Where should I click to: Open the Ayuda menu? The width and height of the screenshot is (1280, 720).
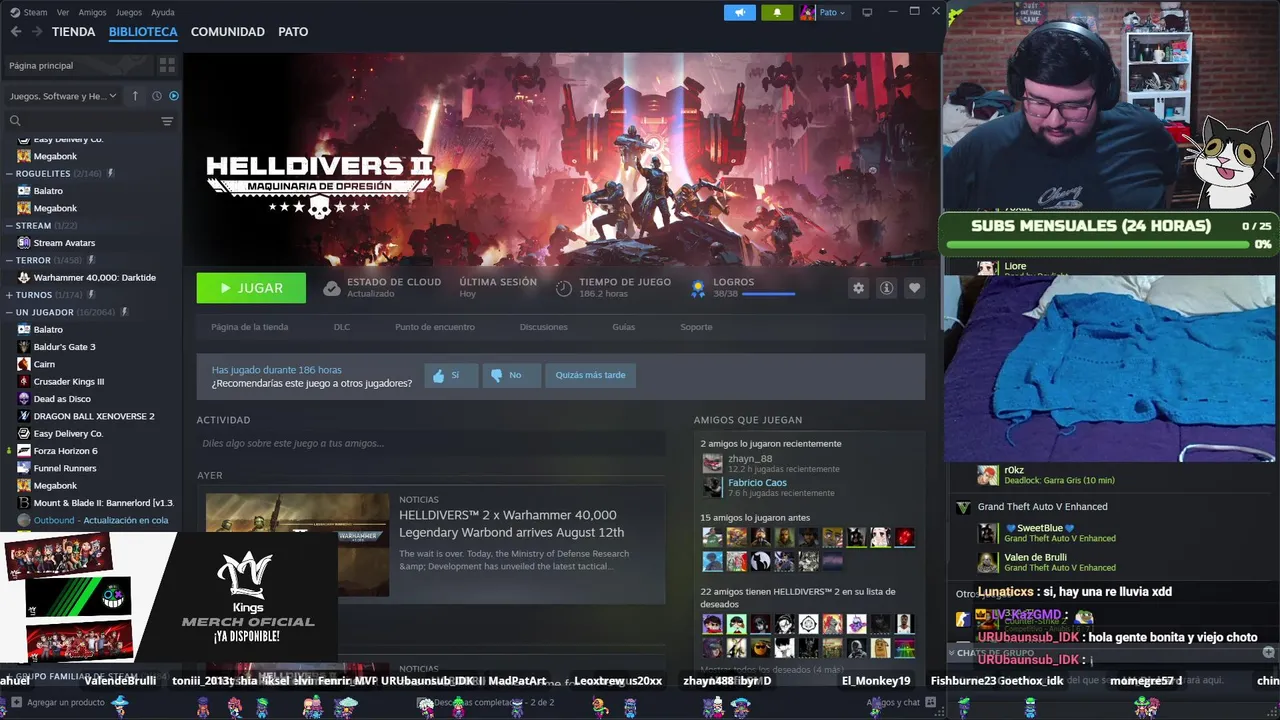point(162,12)
